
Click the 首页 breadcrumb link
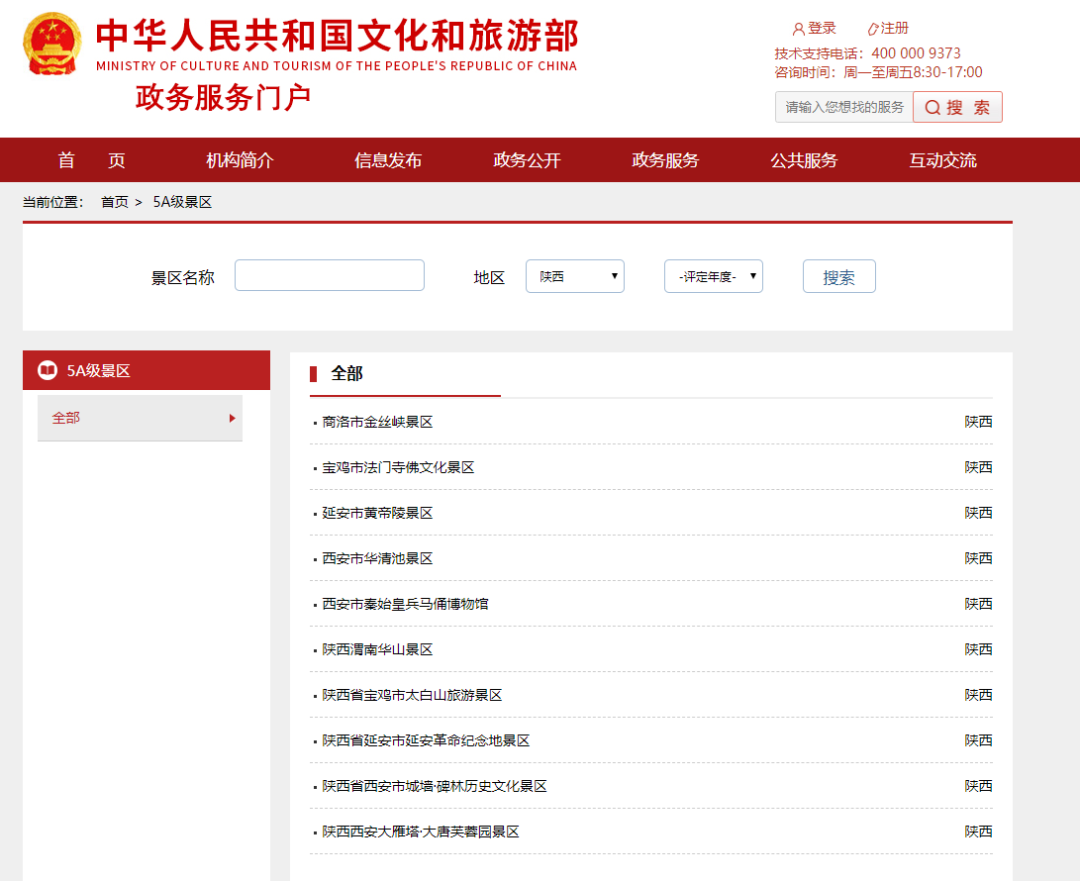coord(114,202)
